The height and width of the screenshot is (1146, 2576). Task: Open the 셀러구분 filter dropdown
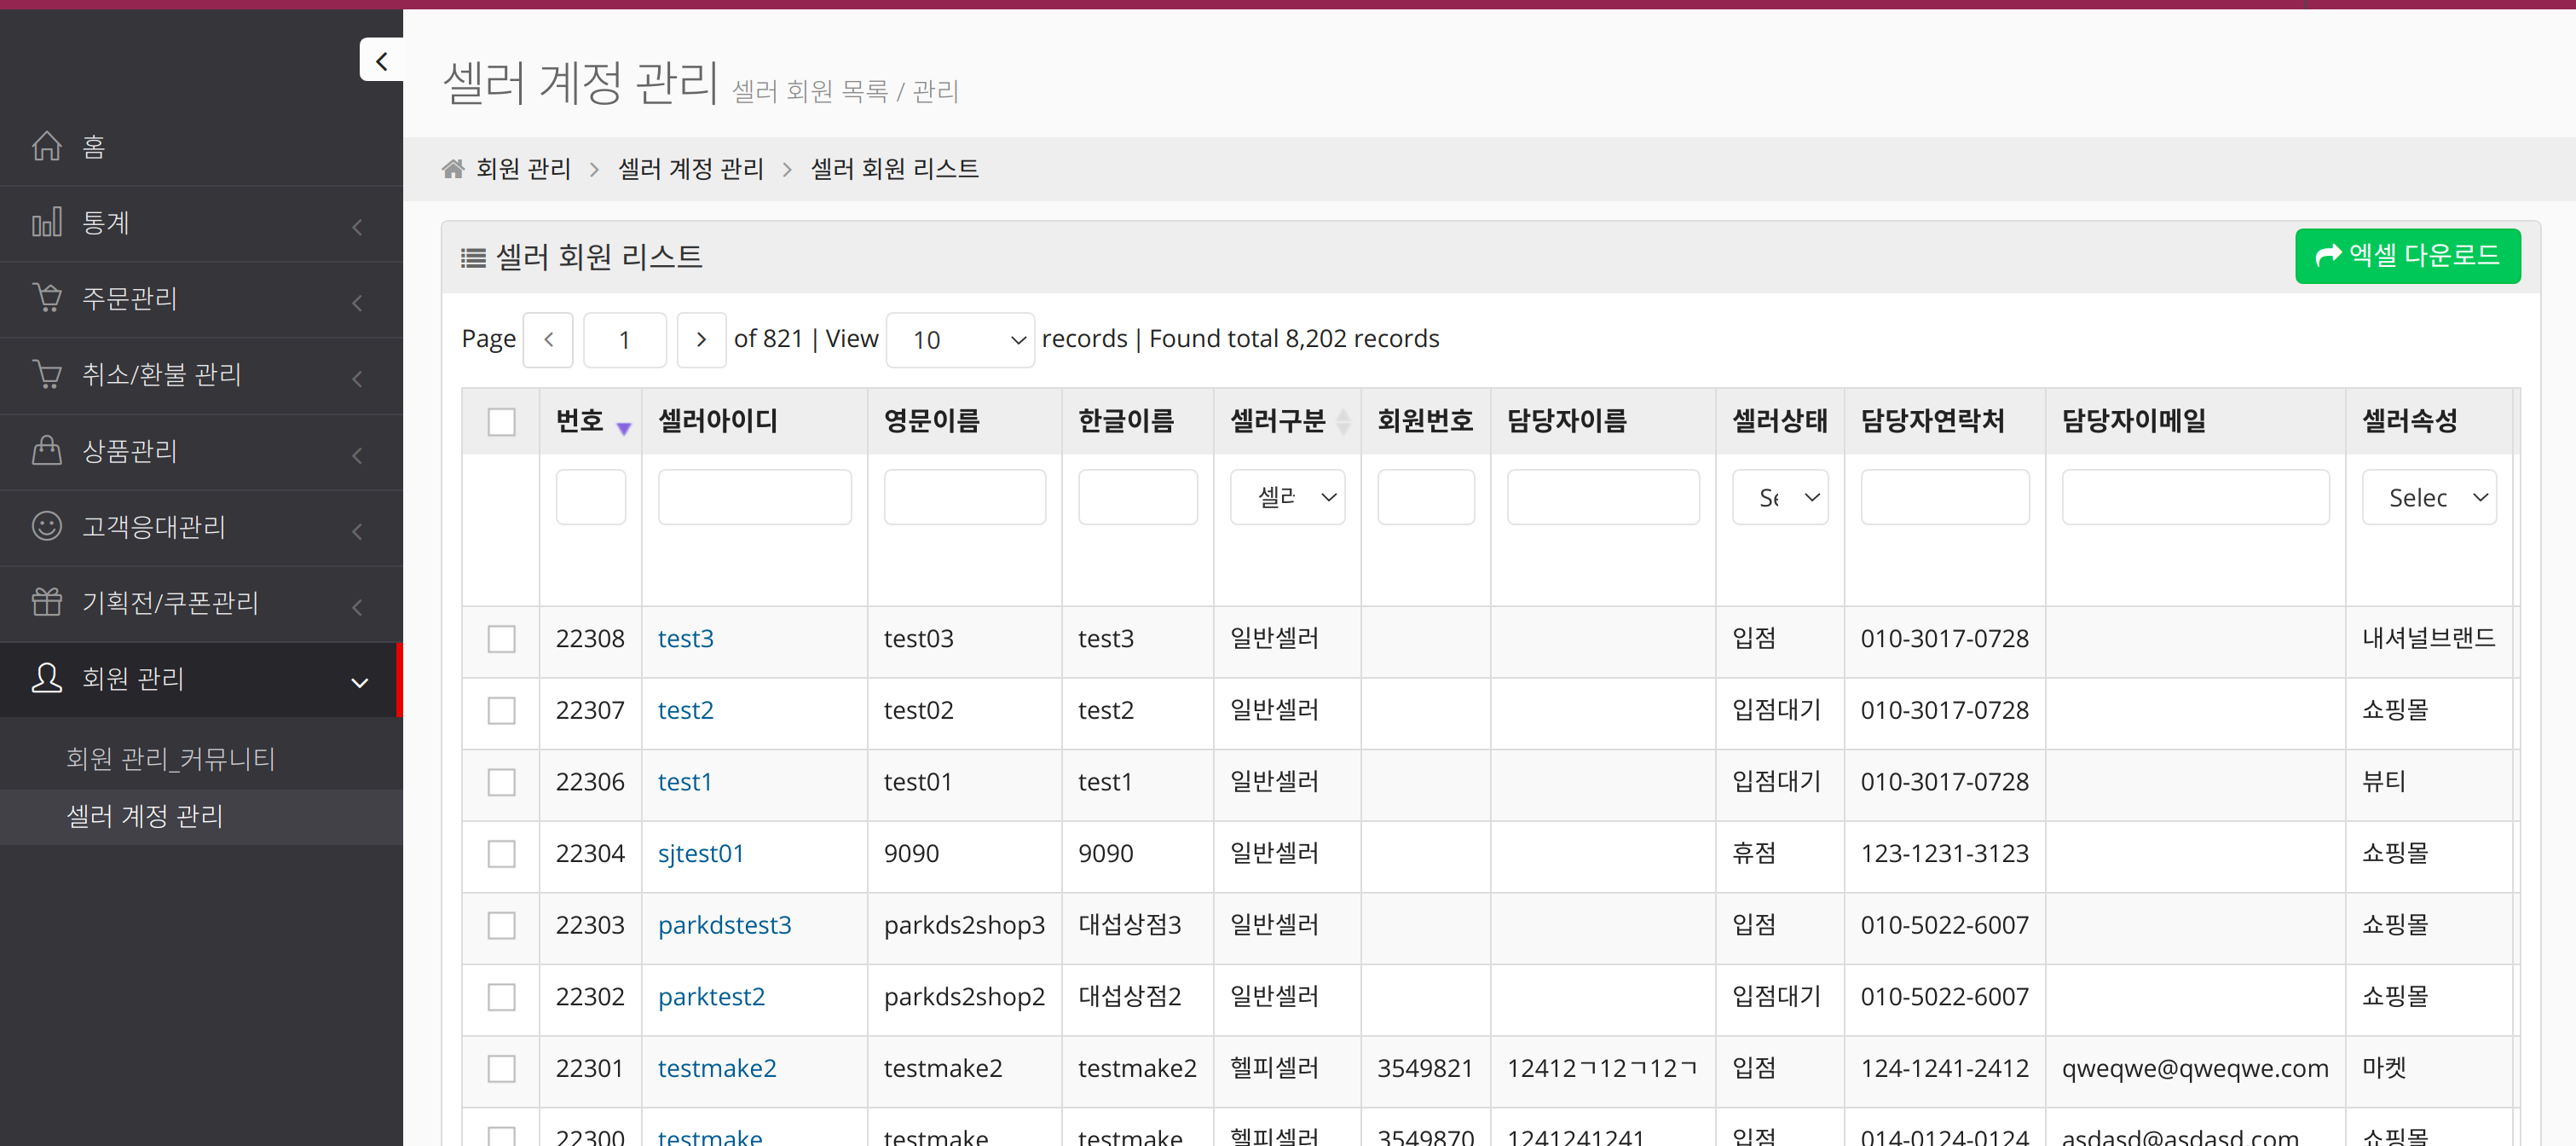[1286, 497]
